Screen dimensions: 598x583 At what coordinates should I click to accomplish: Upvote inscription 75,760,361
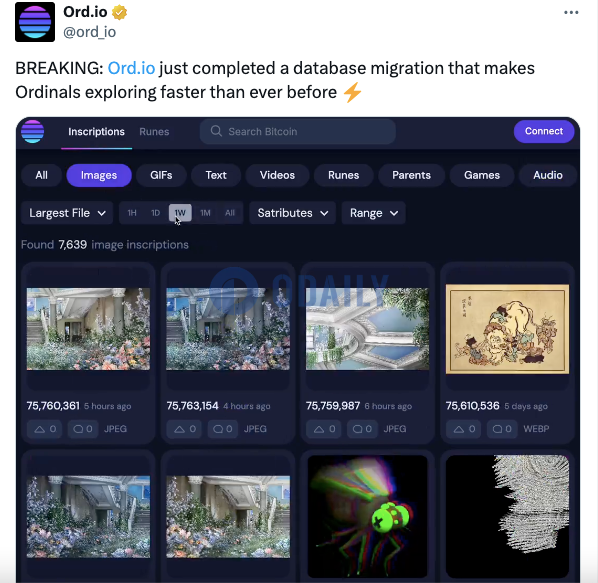[x=45, y=429]
